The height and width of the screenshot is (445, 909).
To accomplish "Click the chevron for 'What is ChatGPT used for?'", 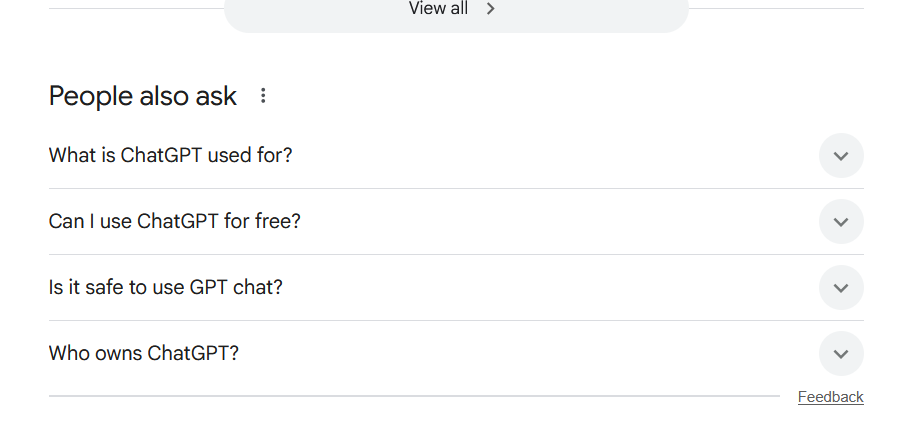I will pyautogui.click(x=841, y=156).
